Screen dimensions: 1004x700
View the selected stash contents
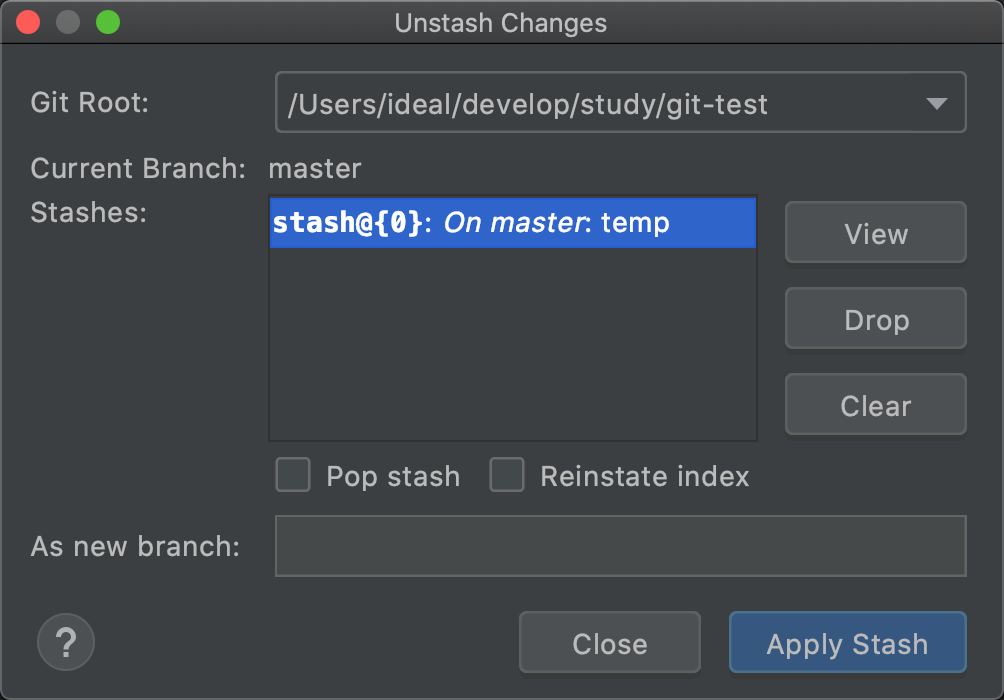(875, 233)
